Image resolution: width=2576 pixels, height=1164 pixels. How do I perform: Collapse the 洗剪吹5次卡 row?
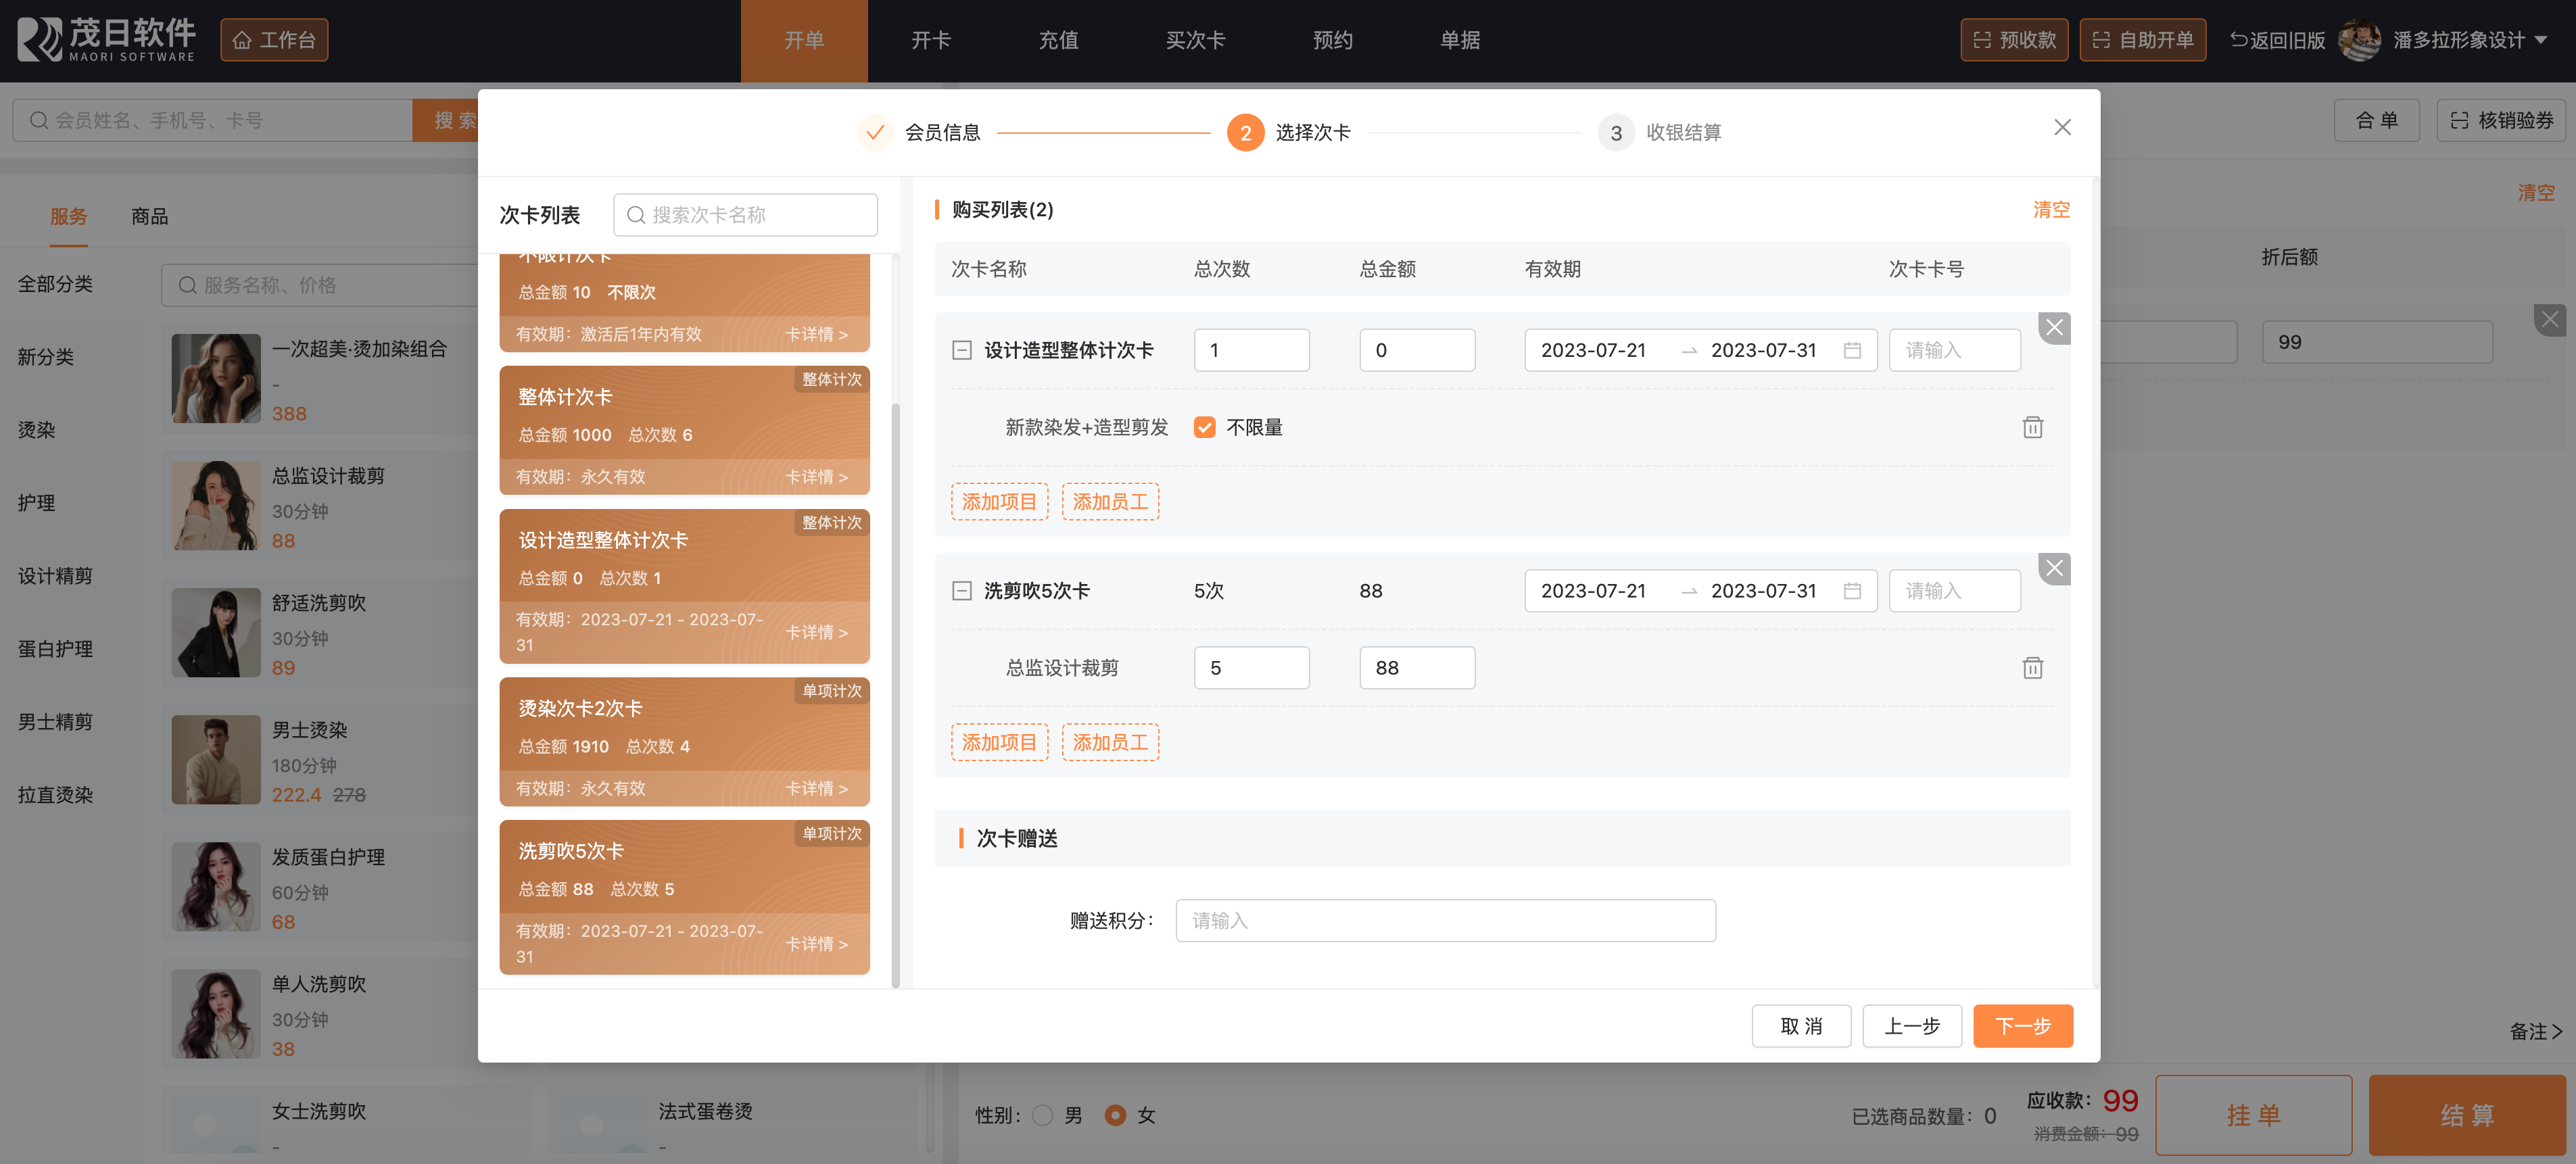[x=961, y=591]
